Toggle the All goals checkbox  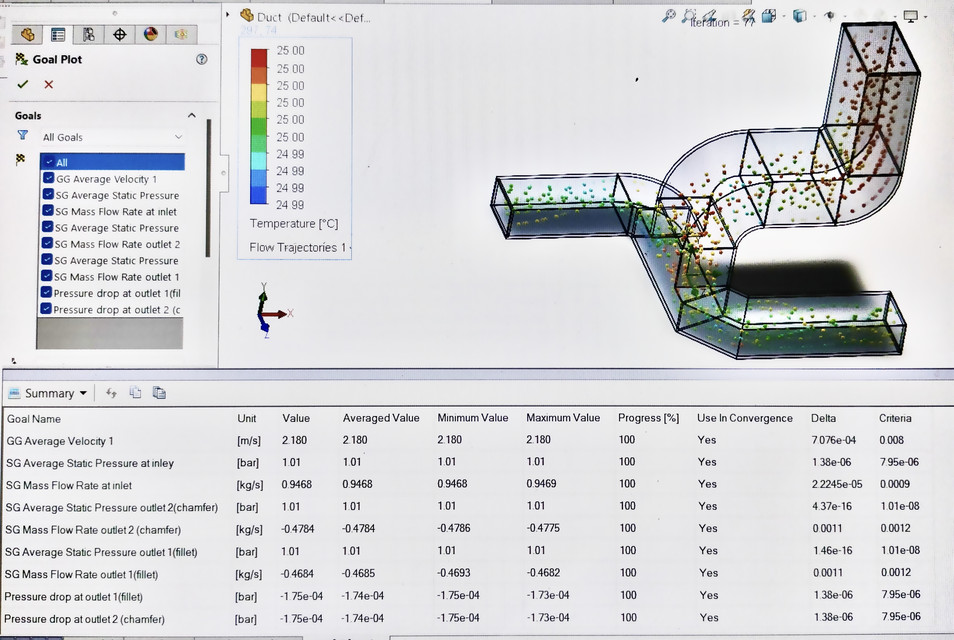click(x=49, y=161)
